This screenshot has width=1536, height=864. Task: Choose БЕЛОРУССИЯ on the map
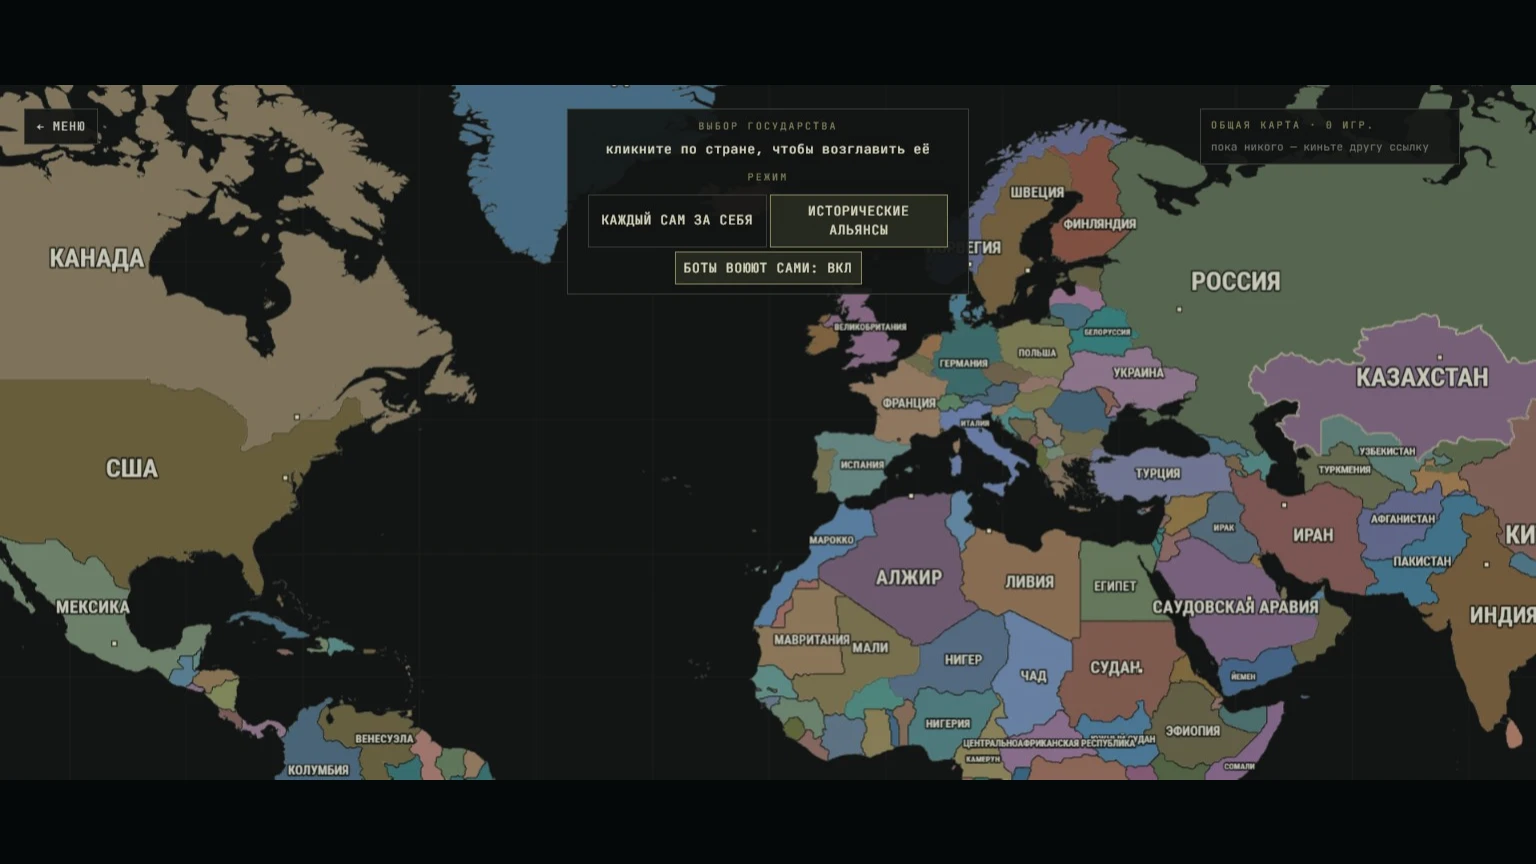(1107, 332)
